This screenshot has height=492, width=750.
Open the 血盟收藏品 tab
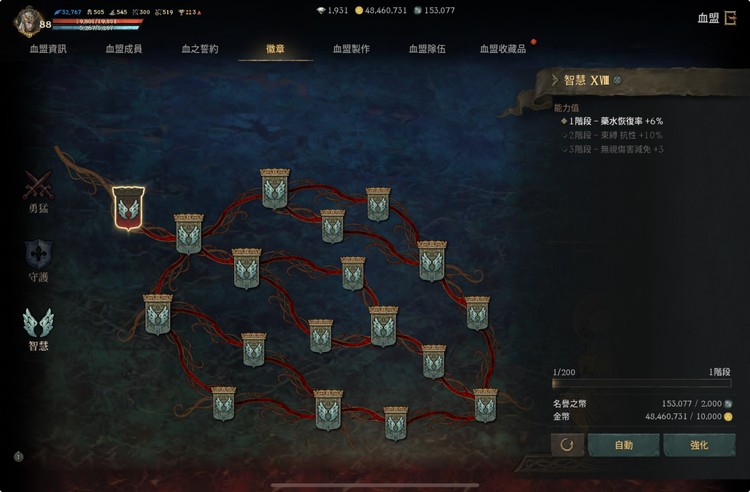503,49
